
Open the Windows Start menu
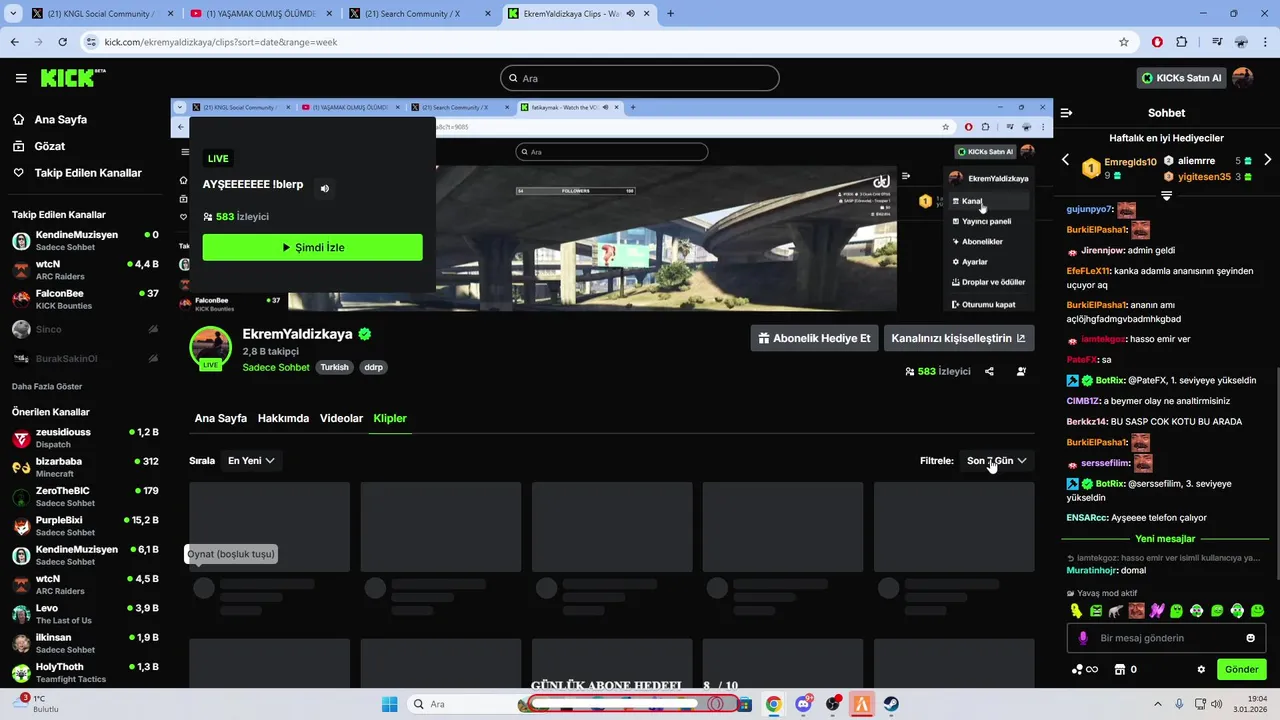[x=390, y=704]
